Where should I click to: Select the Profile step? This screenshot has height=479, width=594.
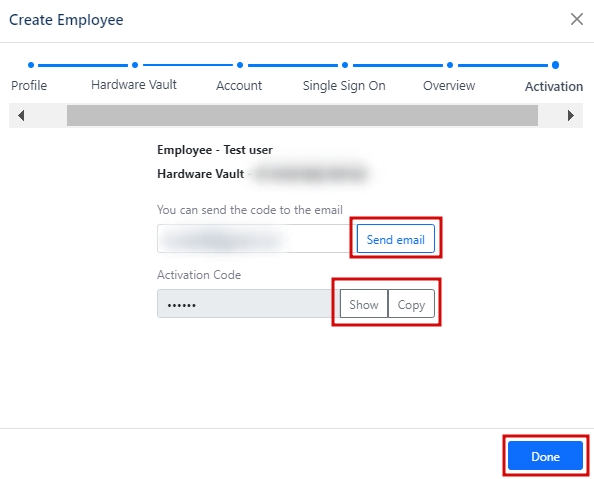tap(29, 86)
